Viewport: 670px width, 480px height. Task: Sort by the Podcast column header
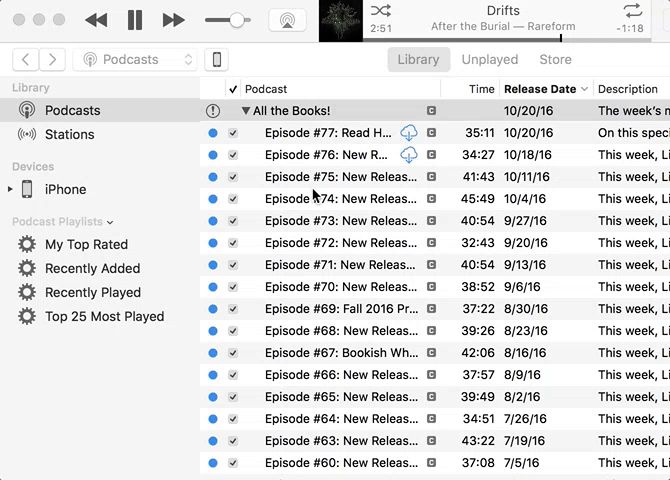click(x=341, y=89)
